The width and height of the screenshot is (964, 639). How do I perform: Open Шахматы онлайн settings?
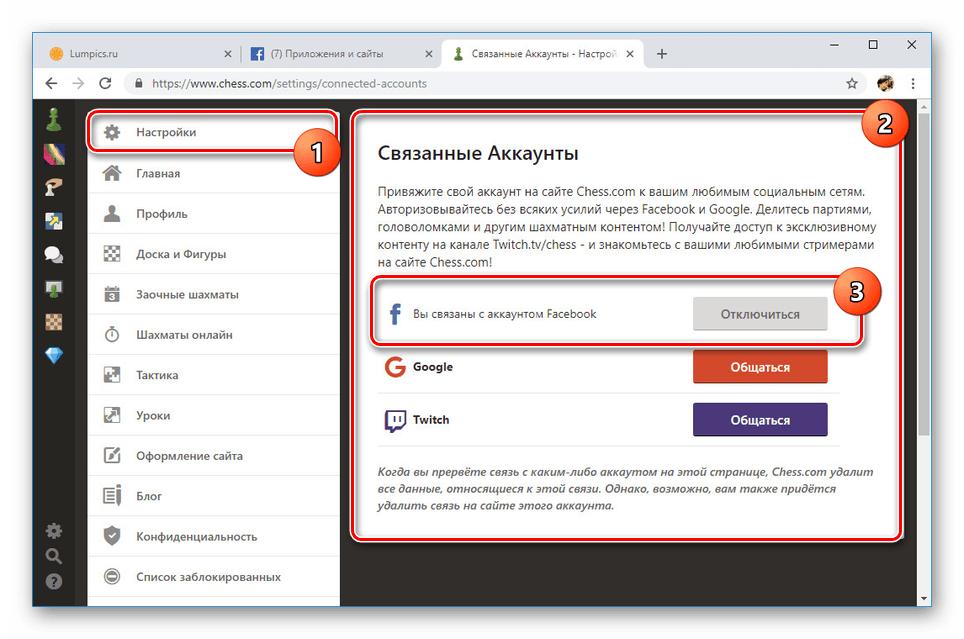(213, 335)
